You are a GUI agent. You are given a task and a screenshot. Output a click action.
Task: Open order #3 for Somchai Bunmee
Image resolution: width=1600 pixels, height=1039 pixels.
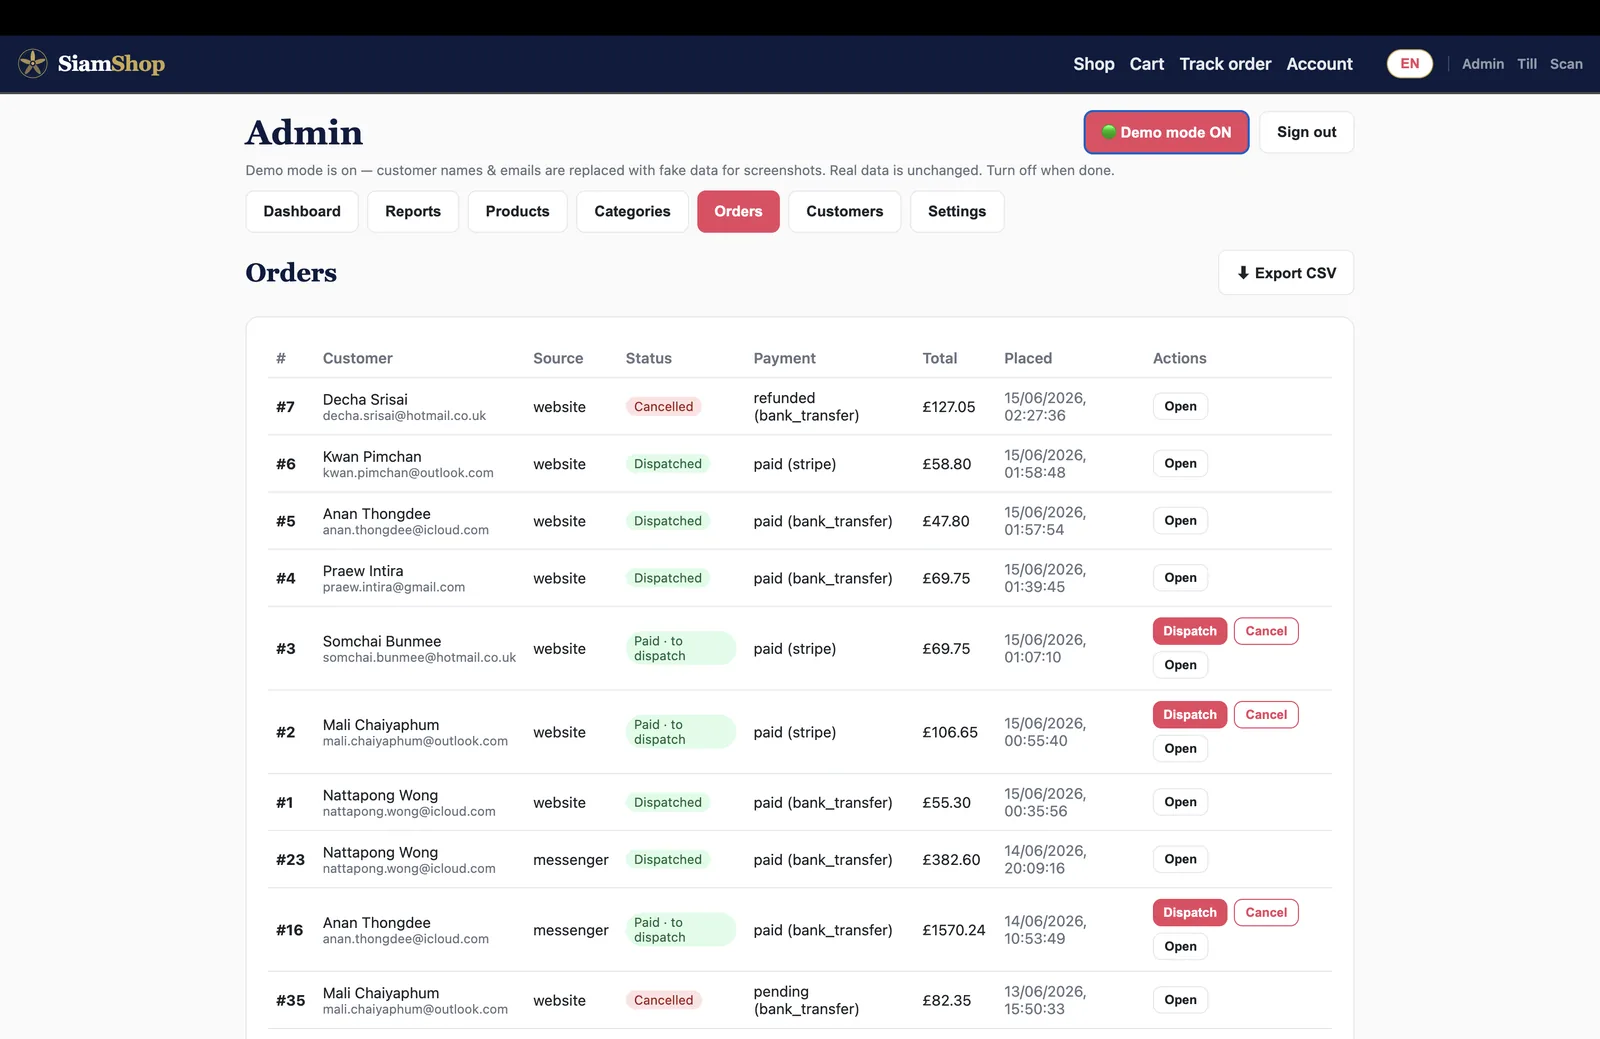(1180, 665)
